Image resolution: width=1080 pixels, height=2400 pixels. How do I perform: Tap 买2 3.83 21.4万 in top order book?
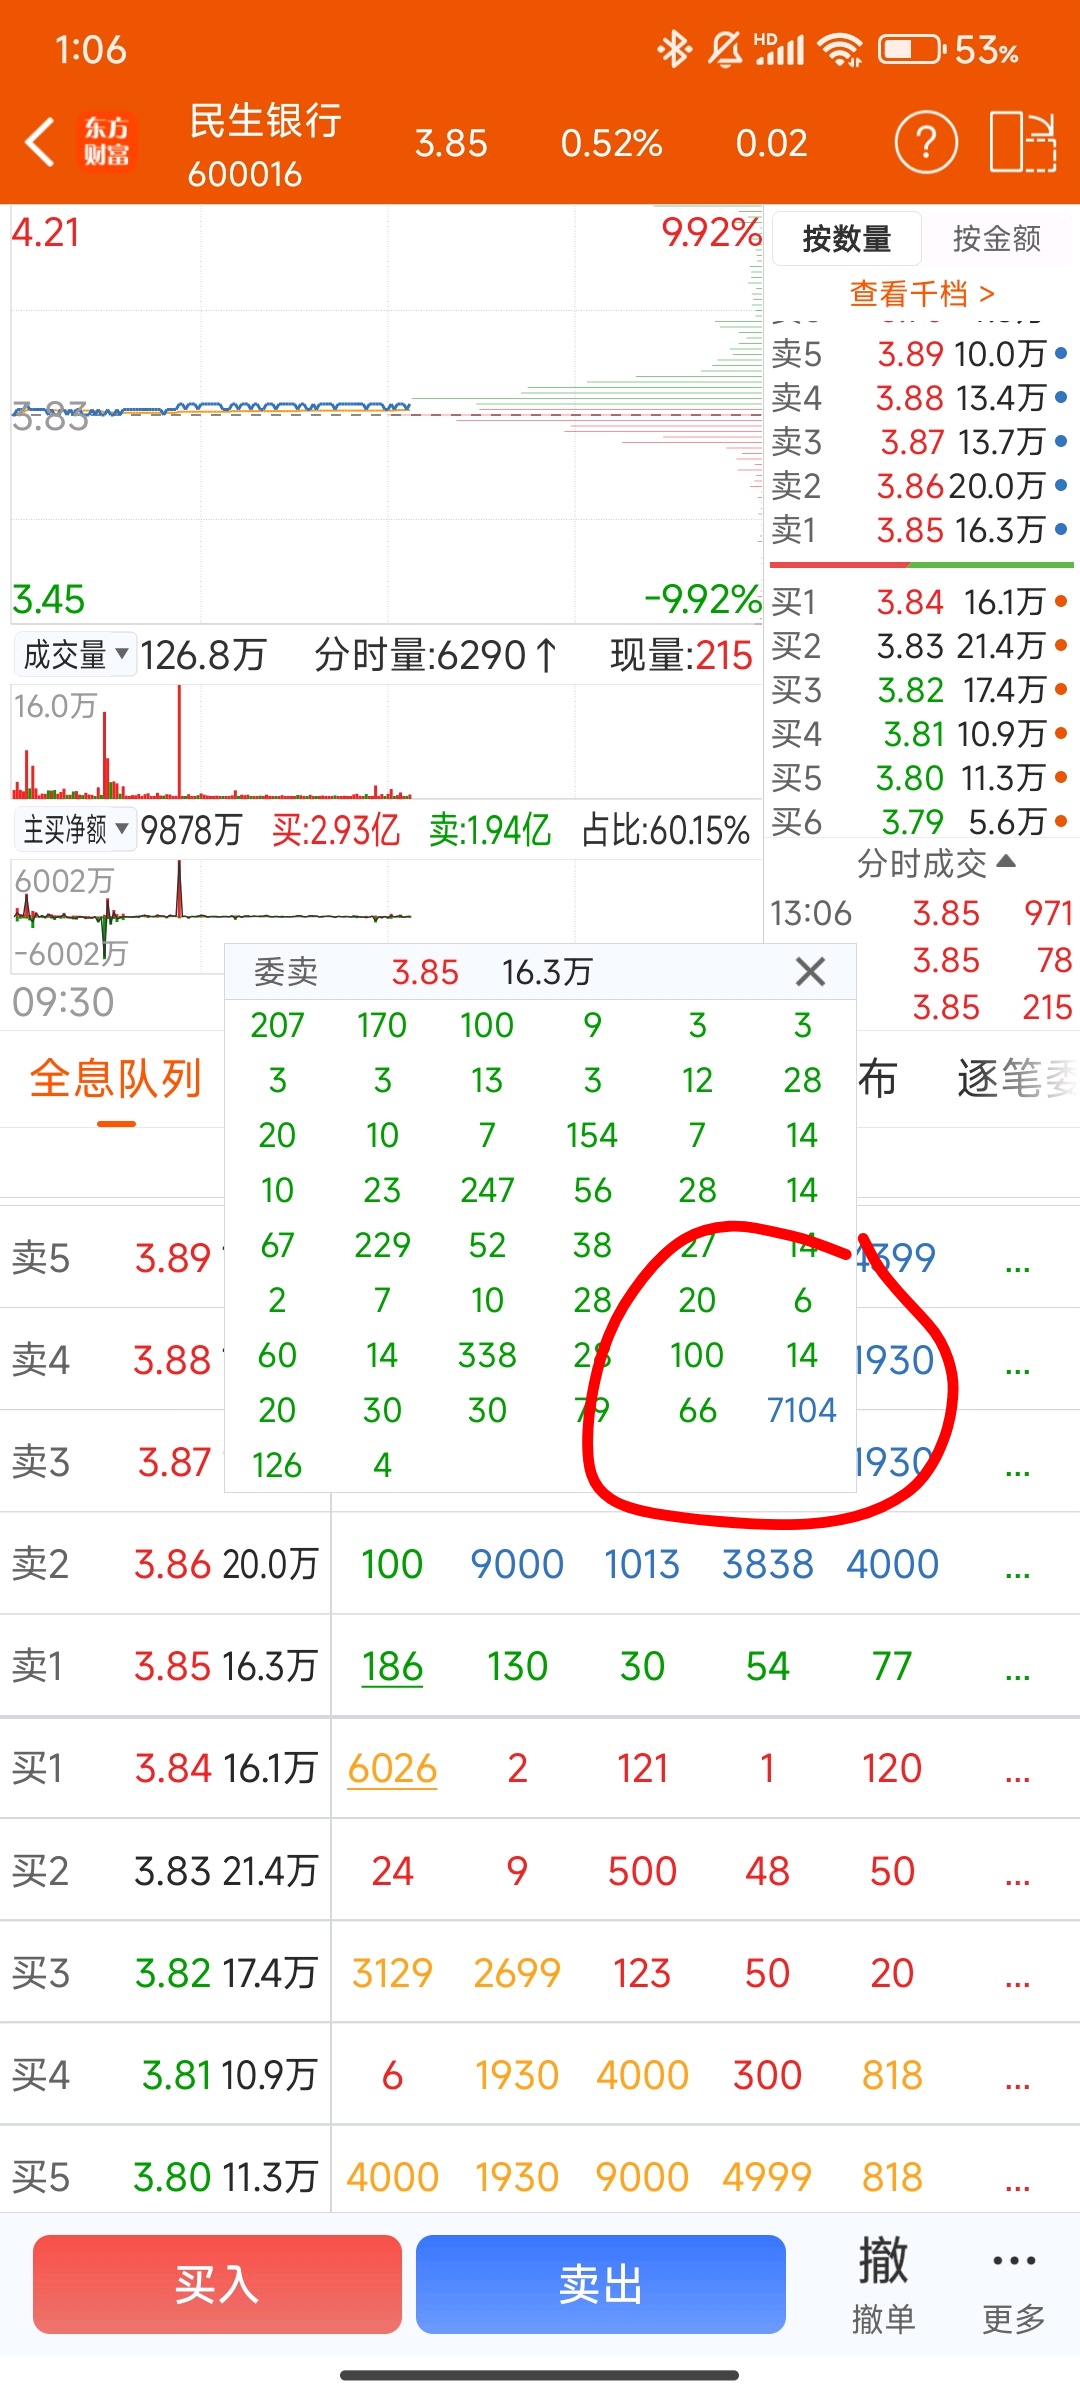point(920,645)
